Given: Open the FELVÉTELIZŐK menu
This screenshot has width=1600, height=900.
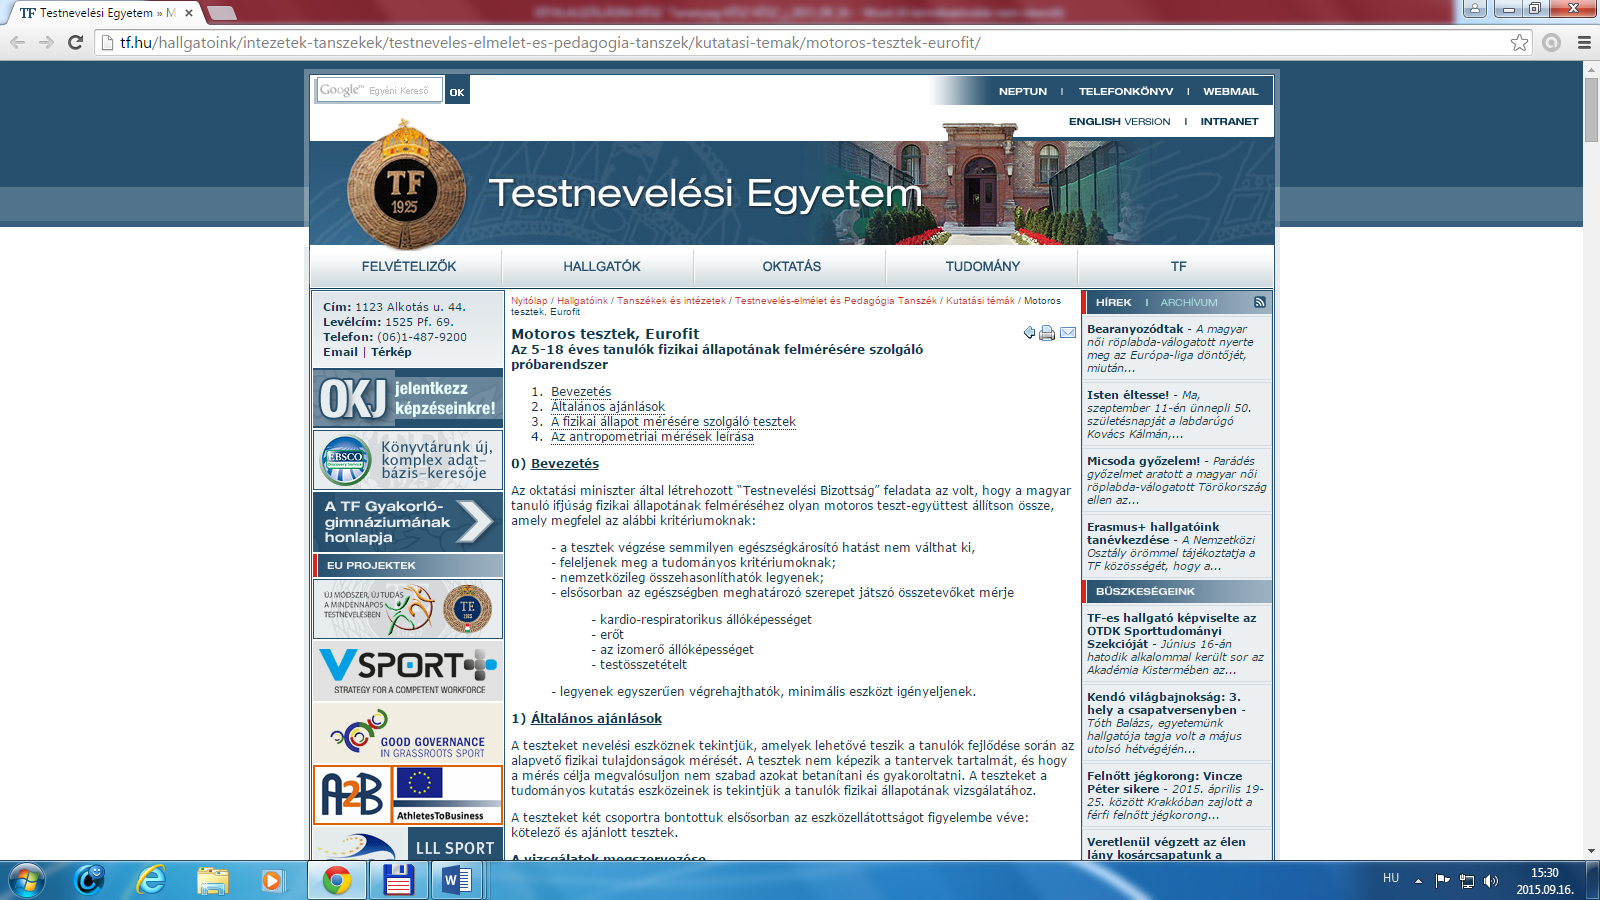Looking at the screenshot, I should [408, 266].
